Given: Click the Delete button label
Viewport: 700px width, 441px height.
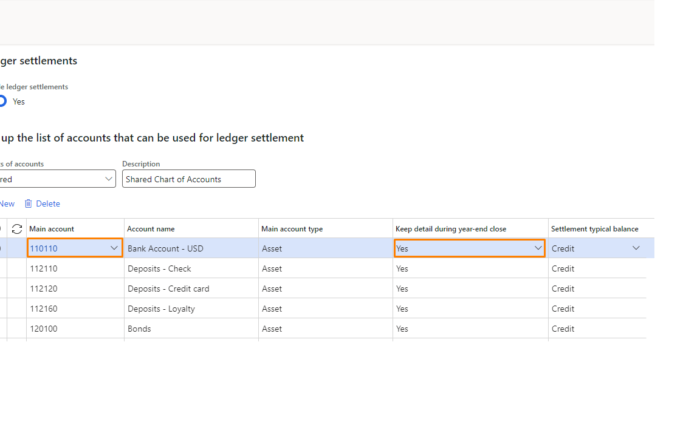Looking at the screenshot, I should [48, 204].
